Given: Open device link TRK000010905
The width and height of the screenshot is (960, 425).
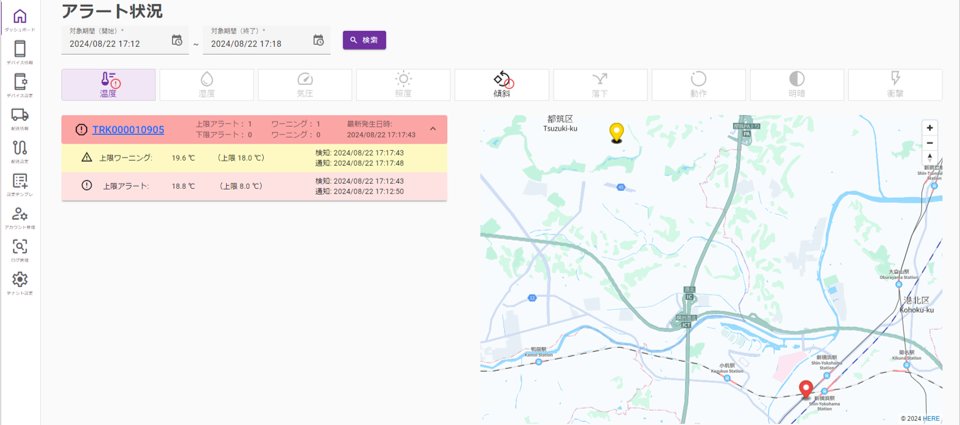Looking at the screenshot, I should coord(128,130).
